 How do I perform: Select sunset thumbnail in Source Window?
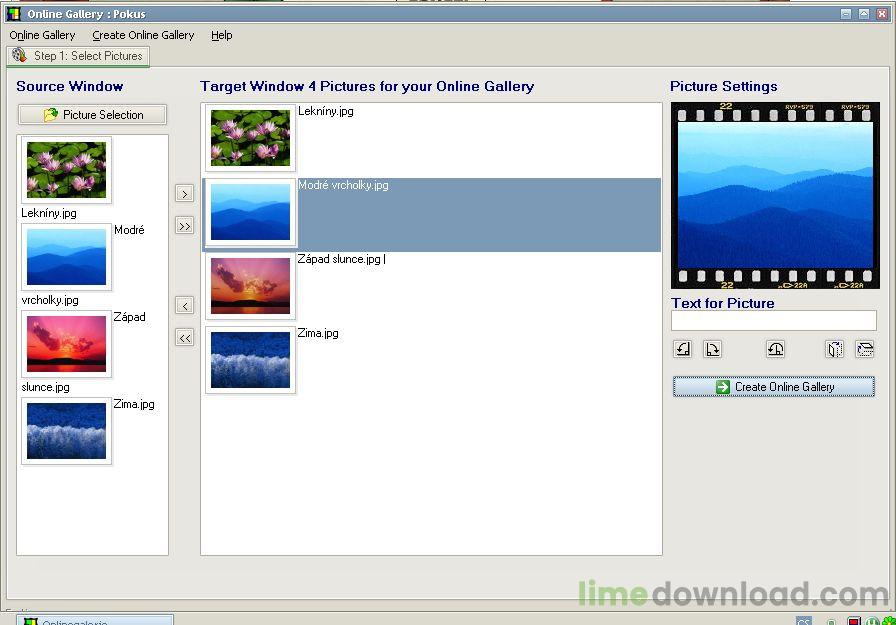[66, 344]
